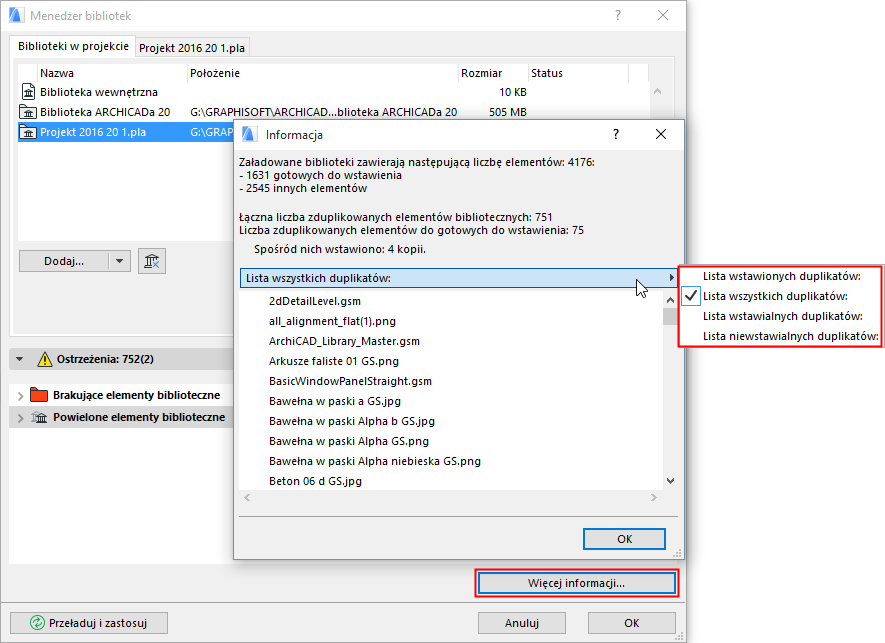Image resolution: width=885 pixels, height=643 pixels.
Task: Click the Dodaj... button
Action: (x=64, y=261)
